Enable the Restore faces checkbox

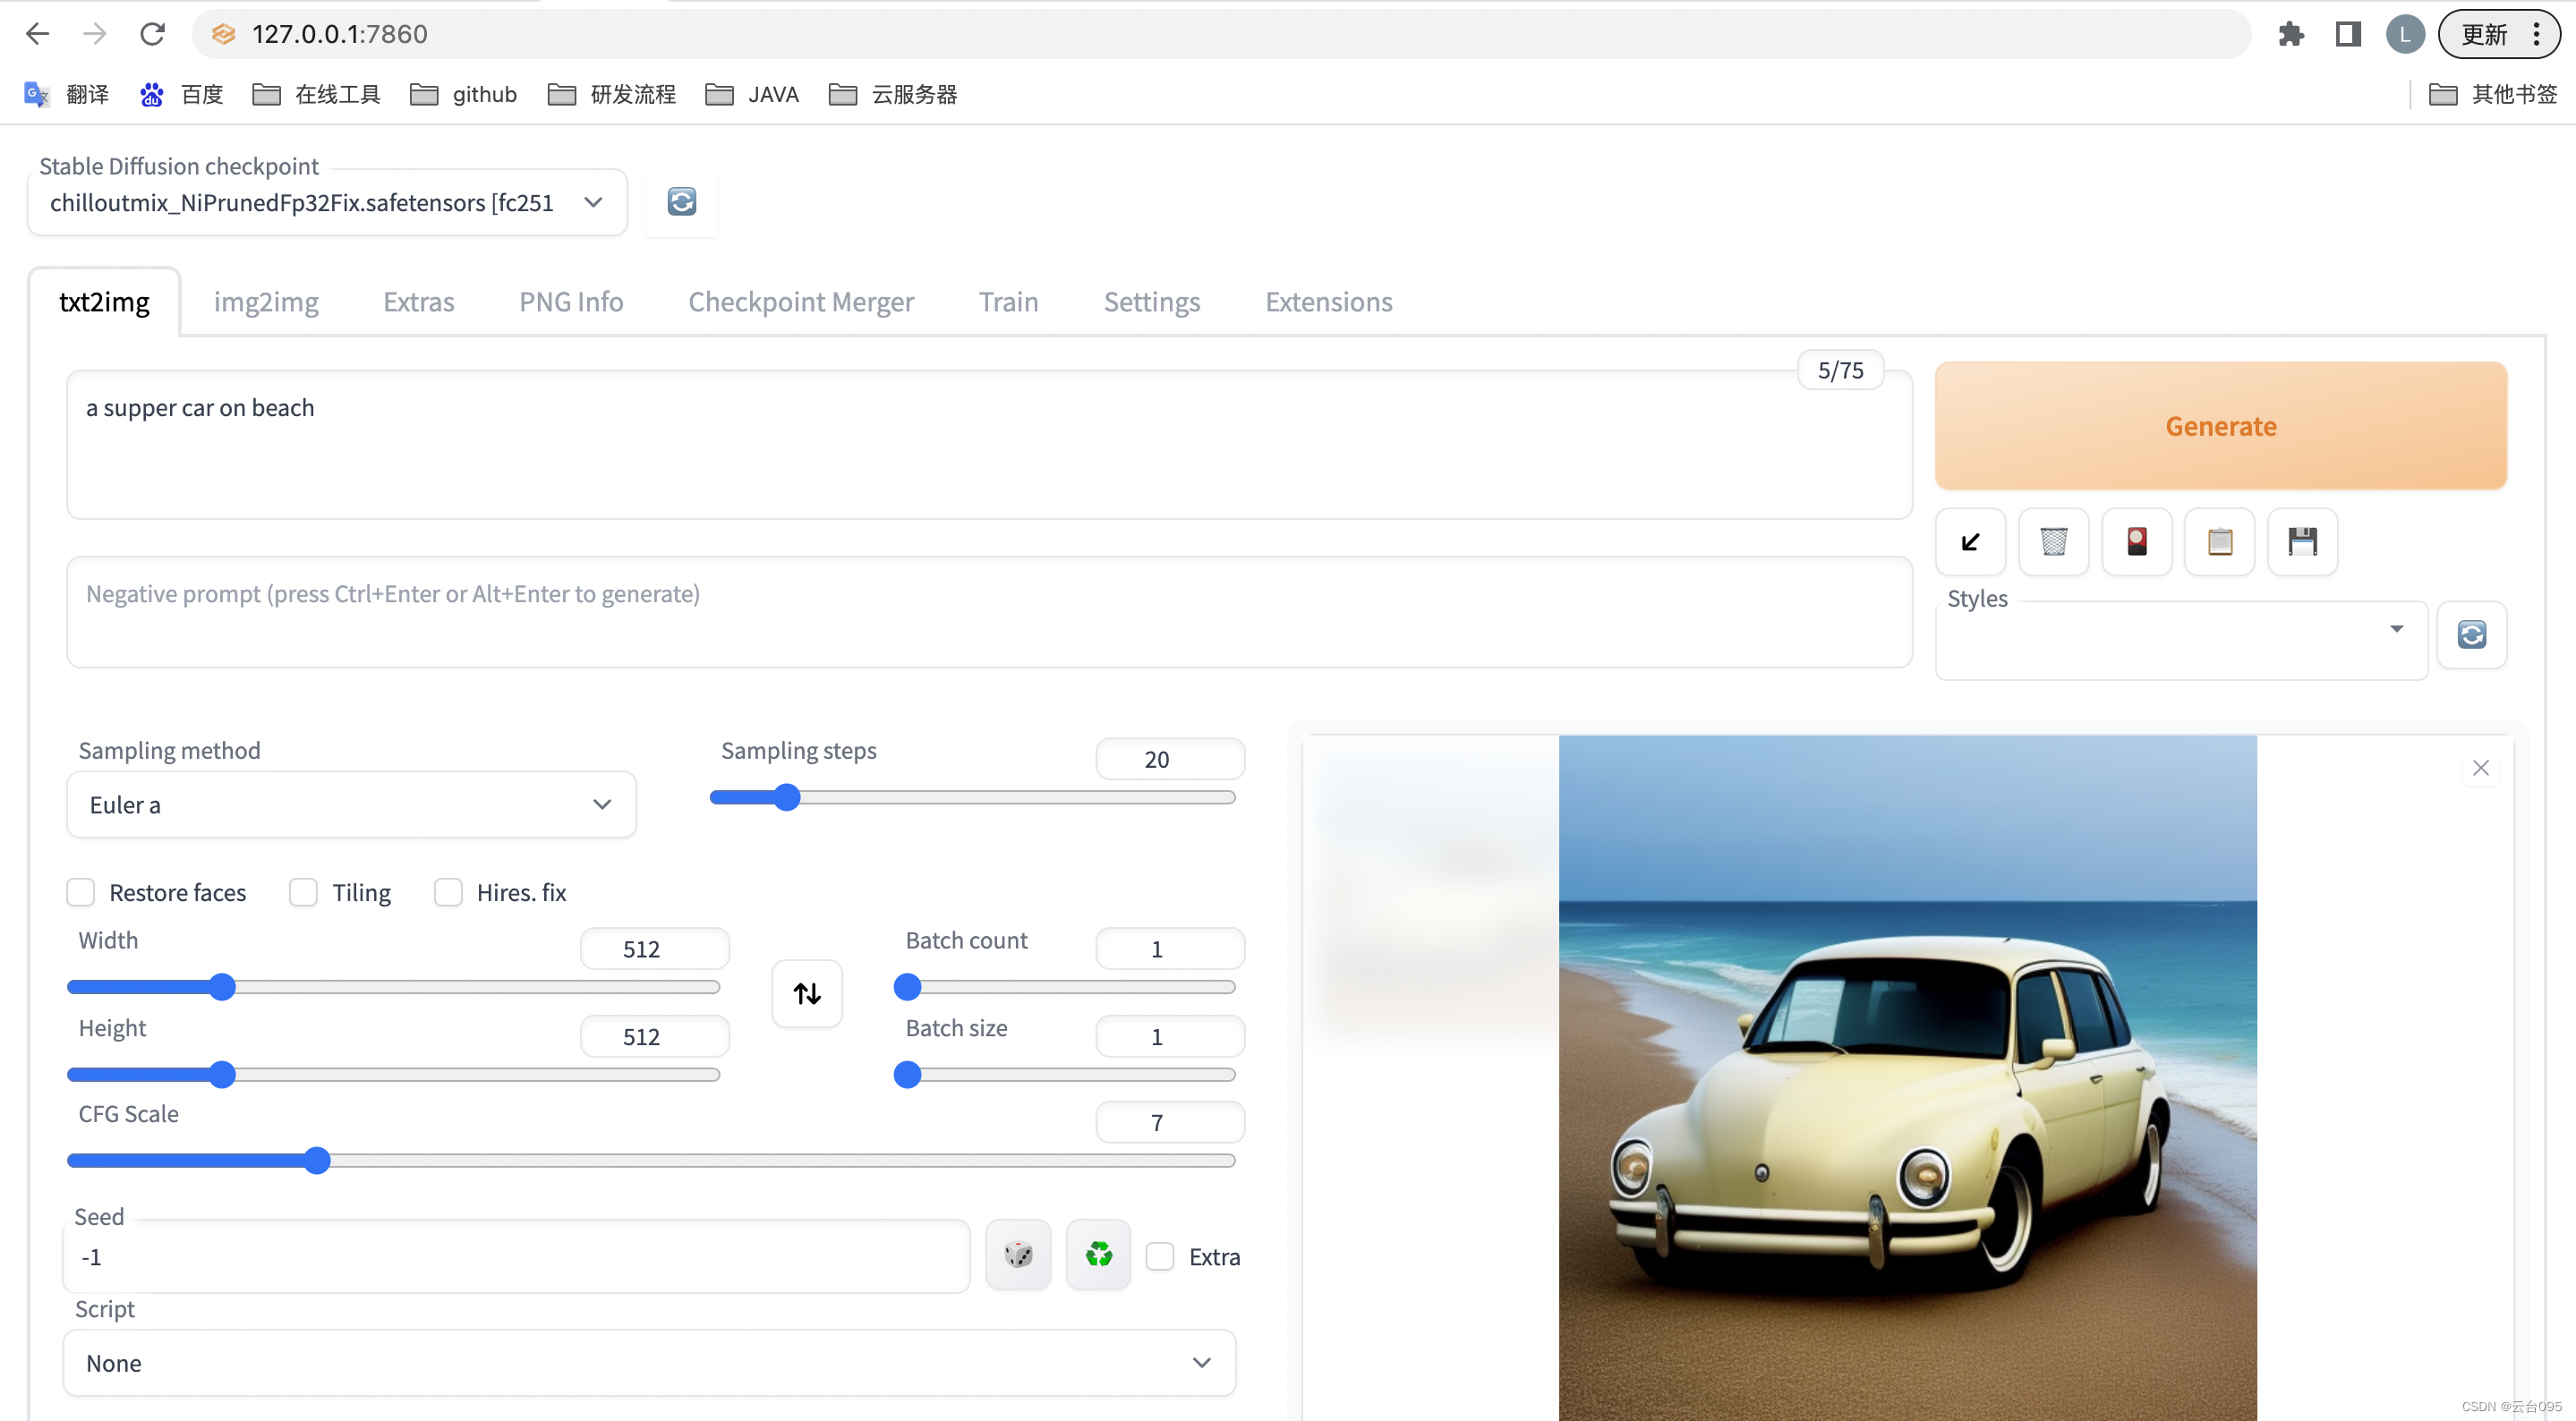click(81, 892)
